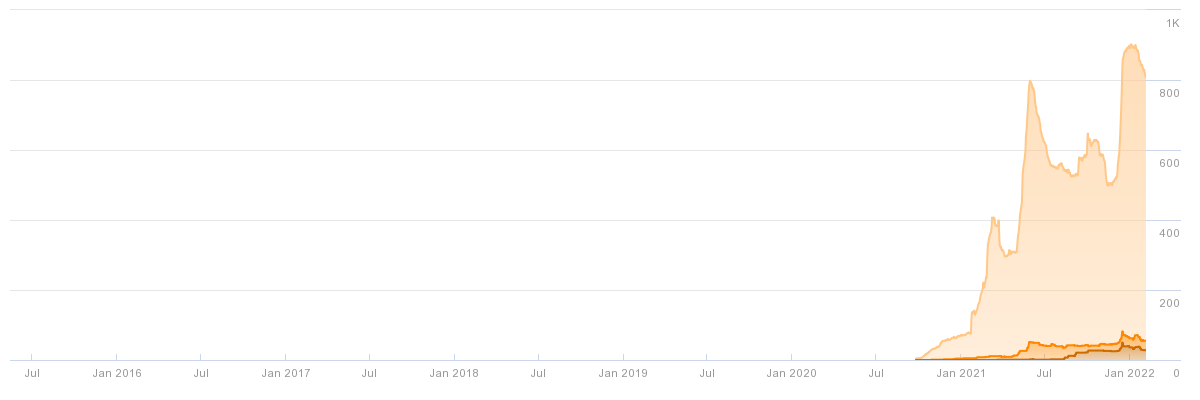Click the 800-level peak in mid-2021

(x=1030, y=81)
